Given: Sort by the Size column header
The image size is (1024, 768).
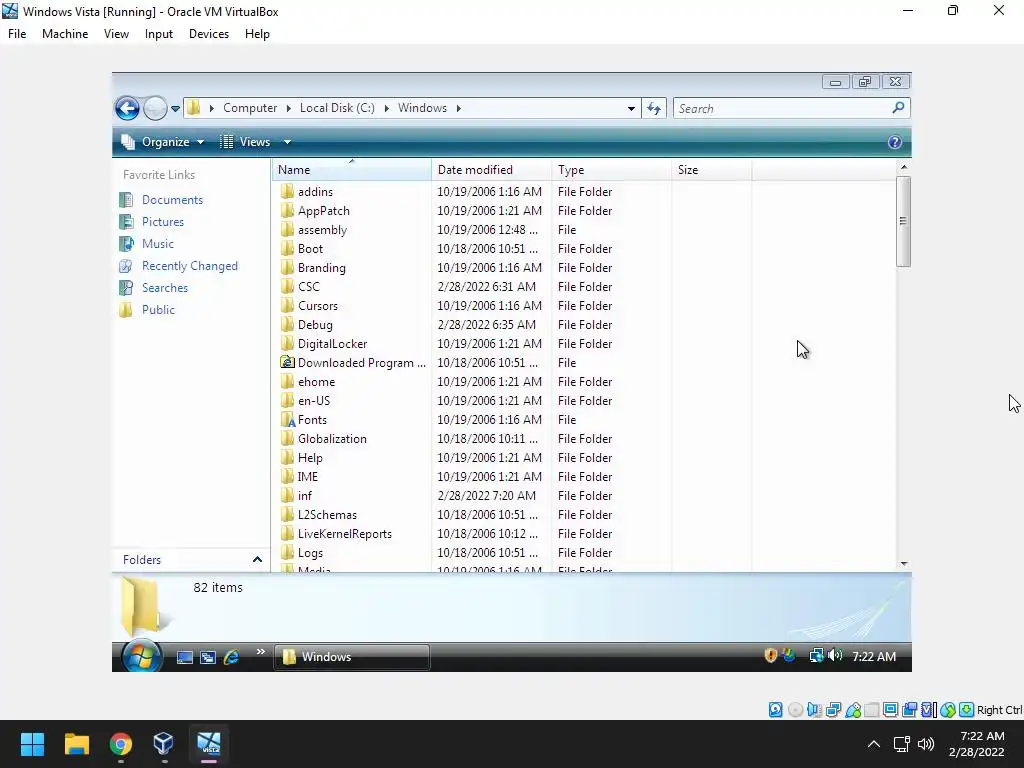Looking at the screenshot, I should 711,170.
